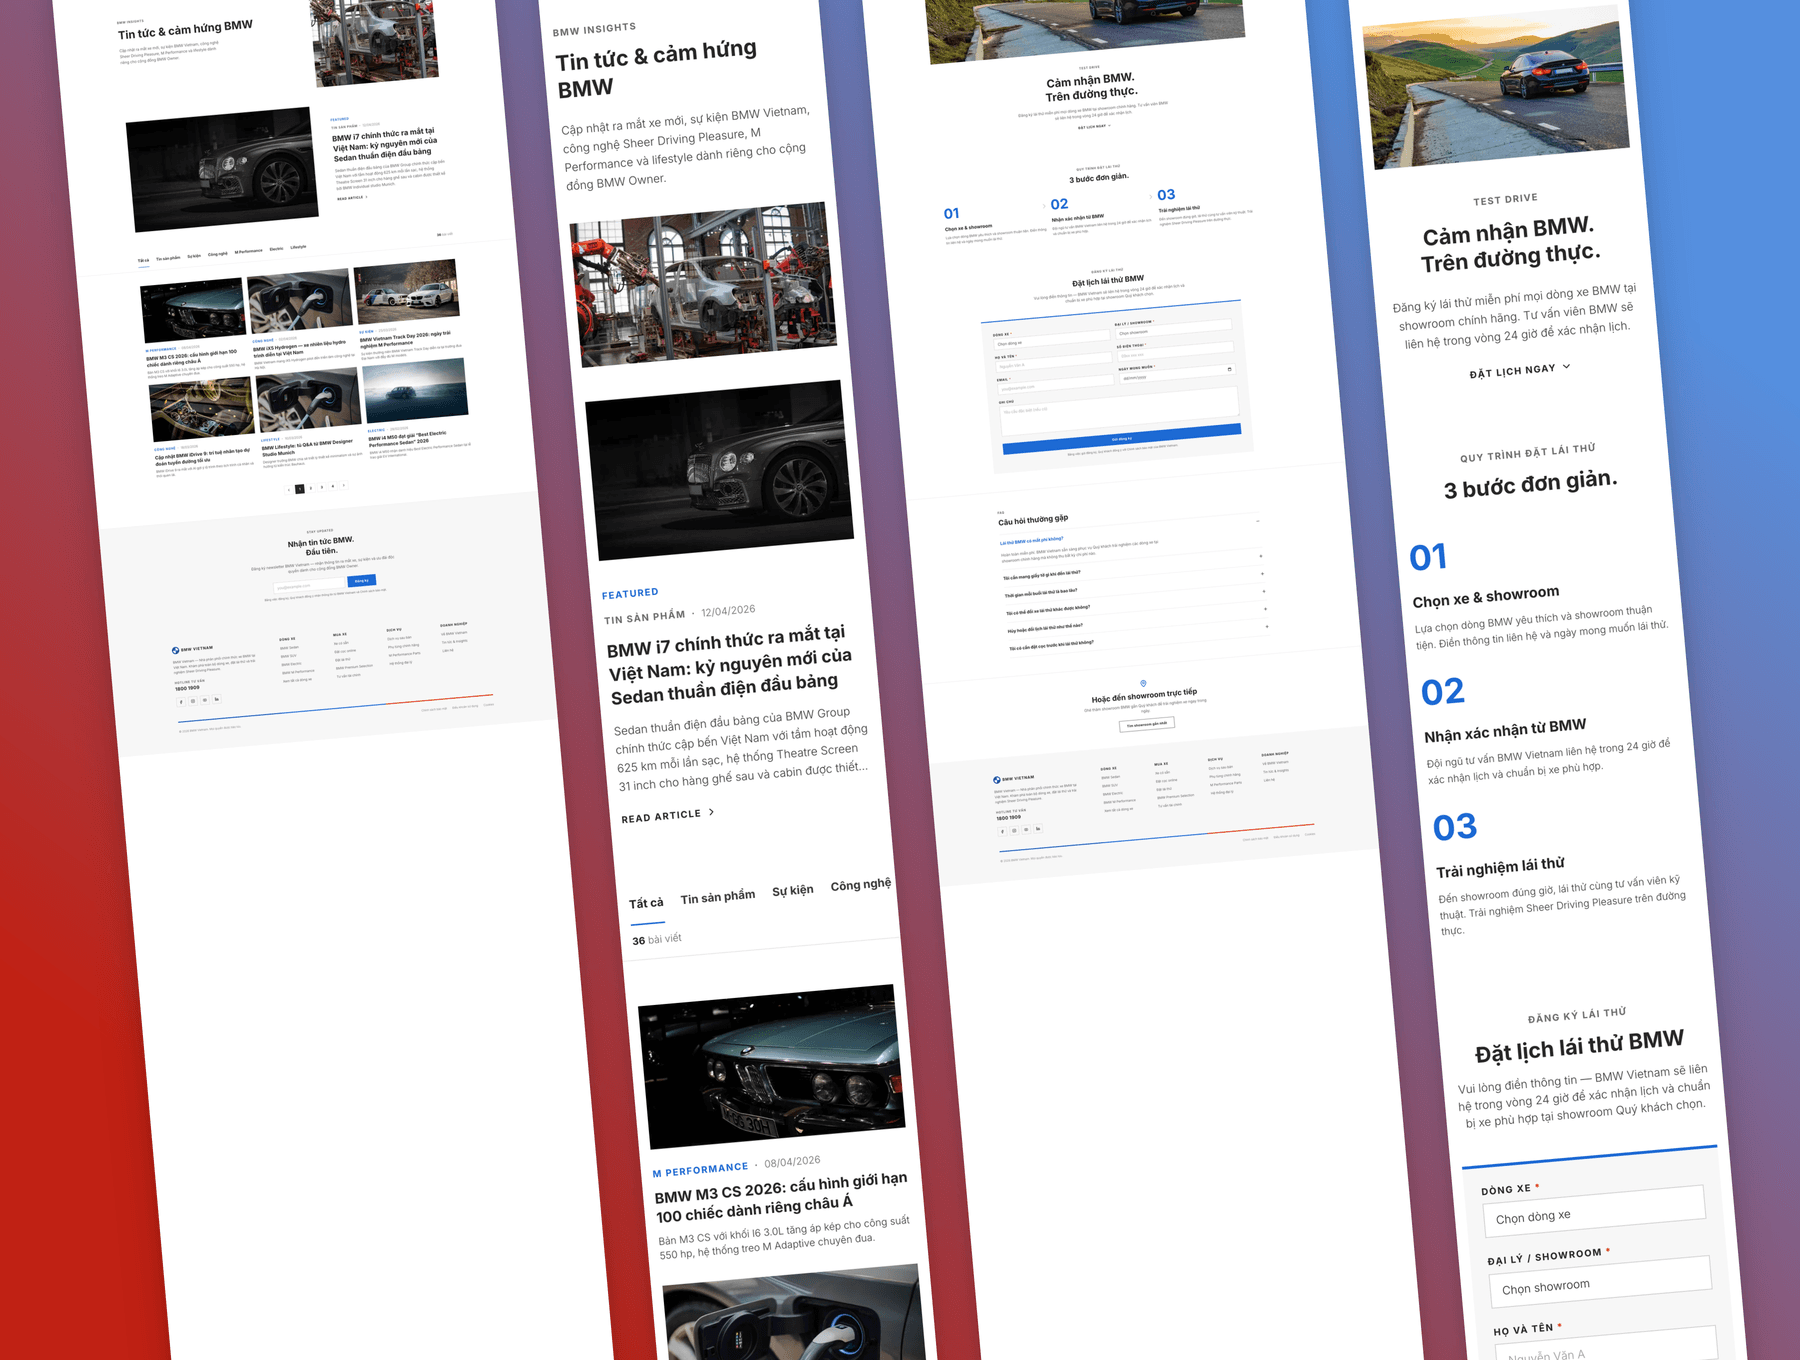
Task: Click LinkedIn icon in news page footer
Action: coord(216,699)
